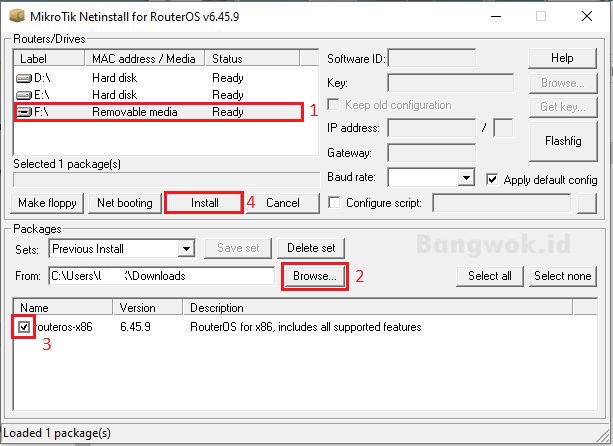
Task: Click the Gateway input field
Action: coord(432,152)
